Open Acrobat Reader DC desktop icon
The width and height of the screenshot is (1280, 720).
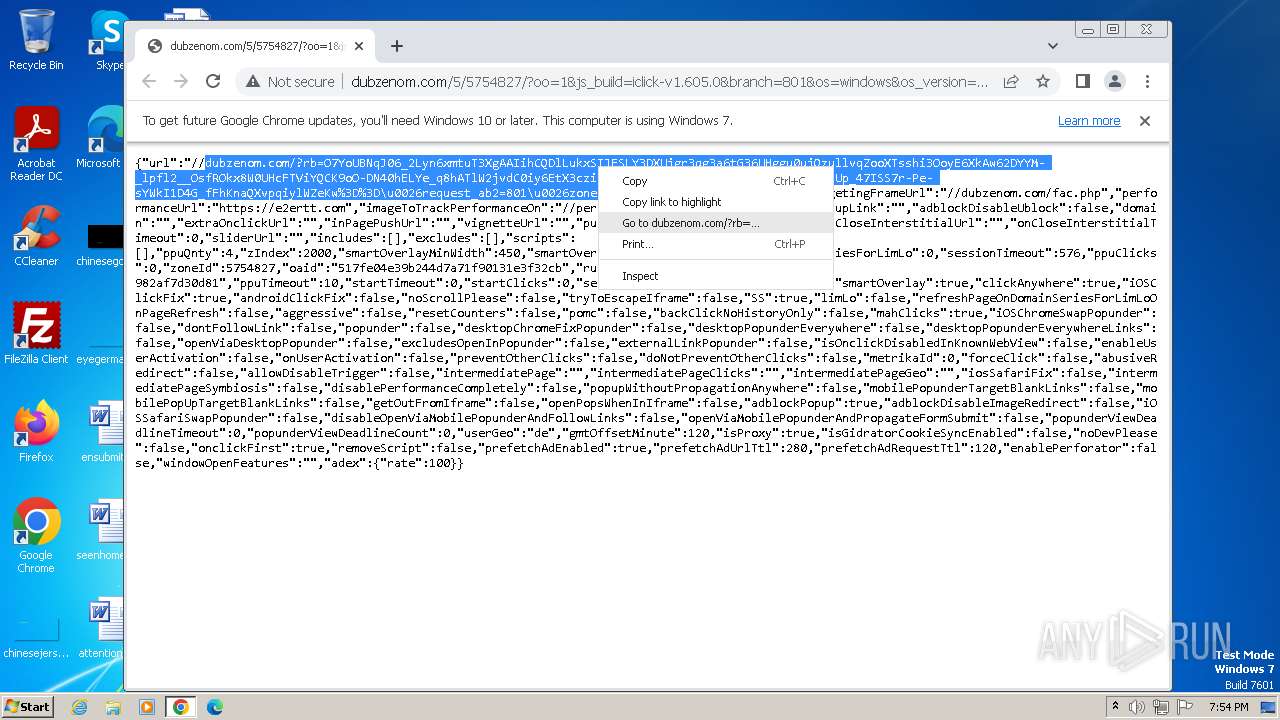(36, 144)
